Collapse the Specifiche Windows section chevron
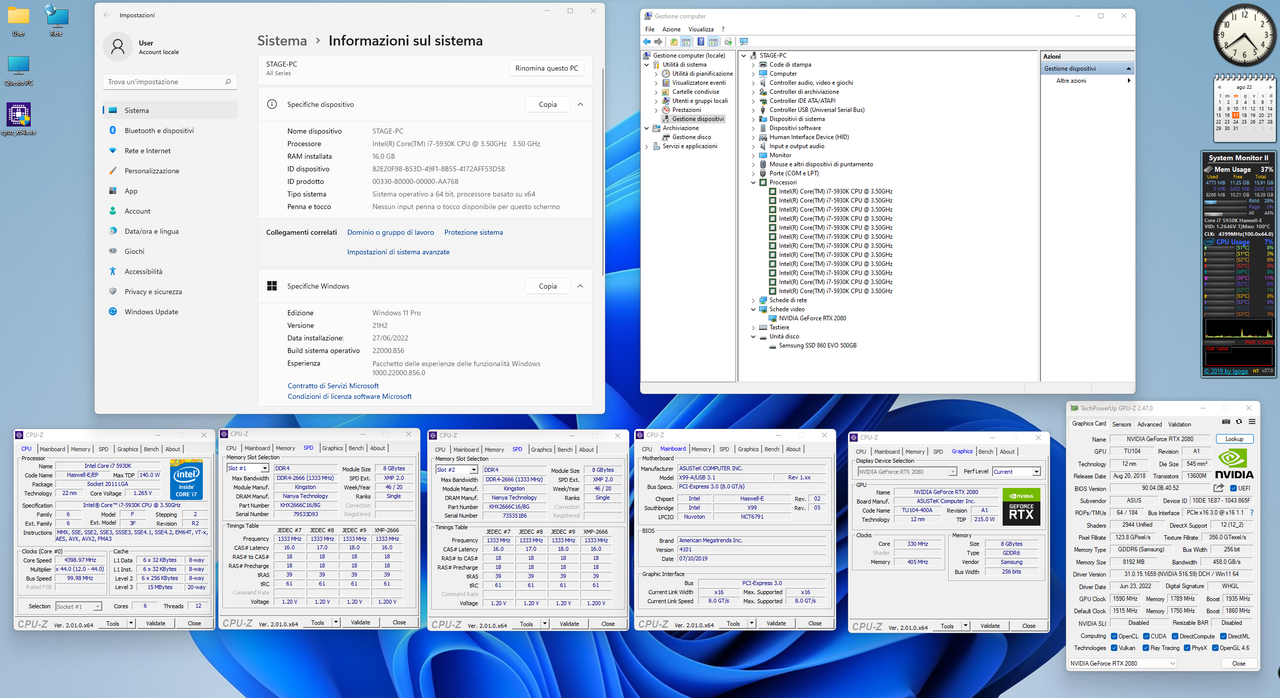The height and width of the screenshot is (698, 1280). coord(580,286)
